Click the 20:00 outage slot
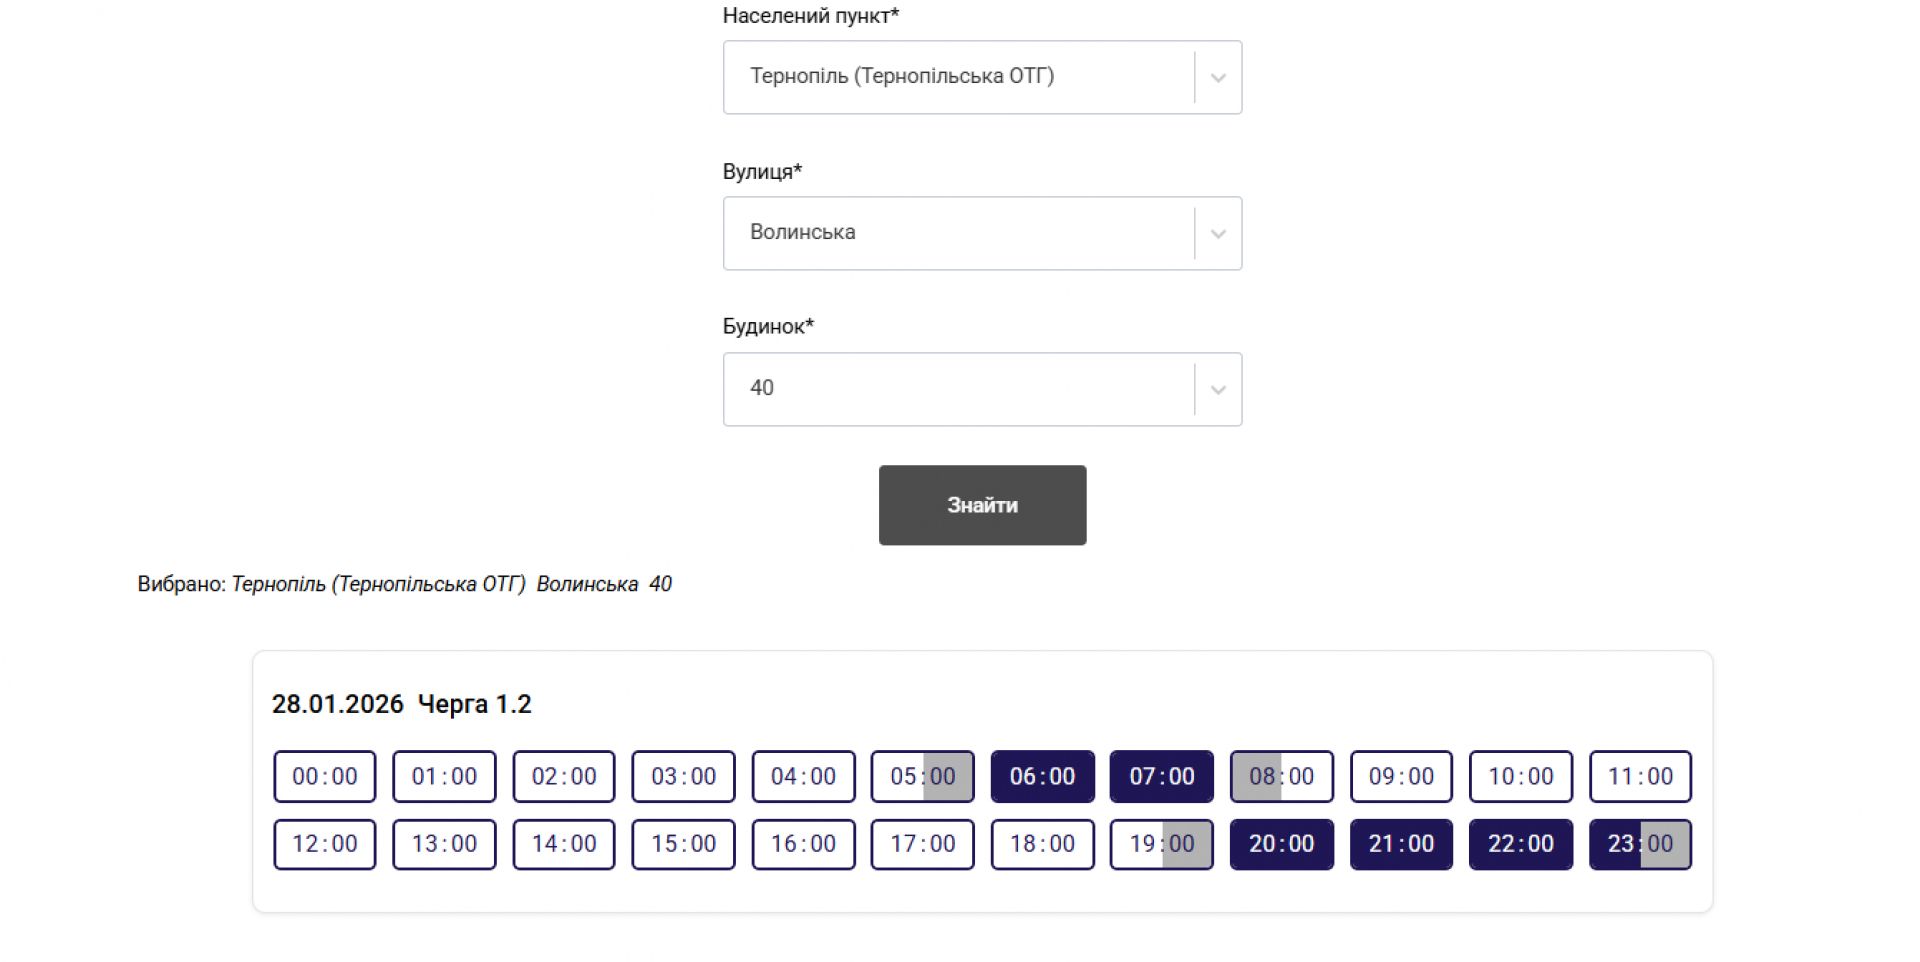This screenshot has width=1920, height=962. [x=1281, y=845]
